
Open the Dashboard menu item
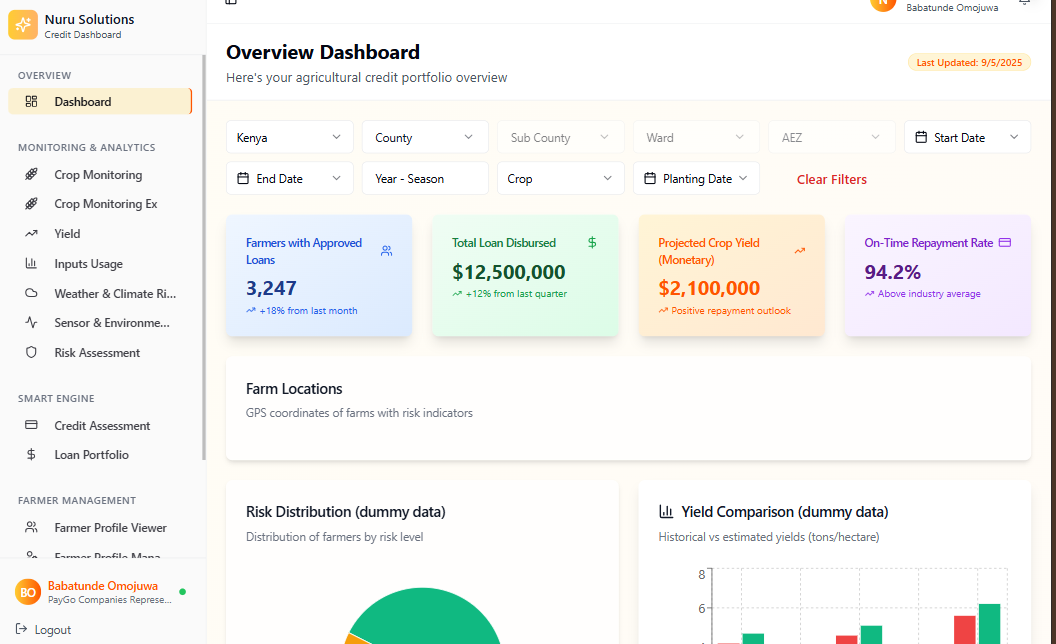click(x=100, y=102)
